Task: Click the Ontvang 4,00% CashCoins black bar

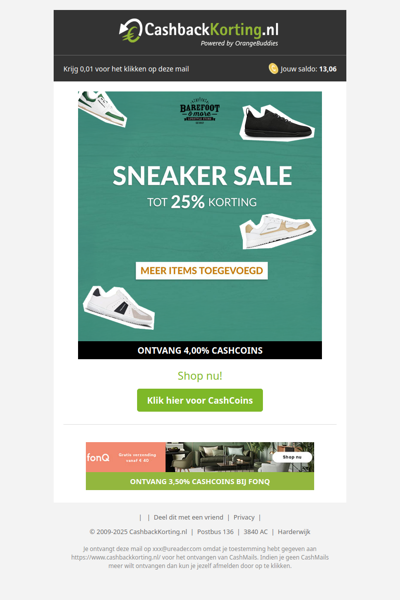Action: (200, 350)
